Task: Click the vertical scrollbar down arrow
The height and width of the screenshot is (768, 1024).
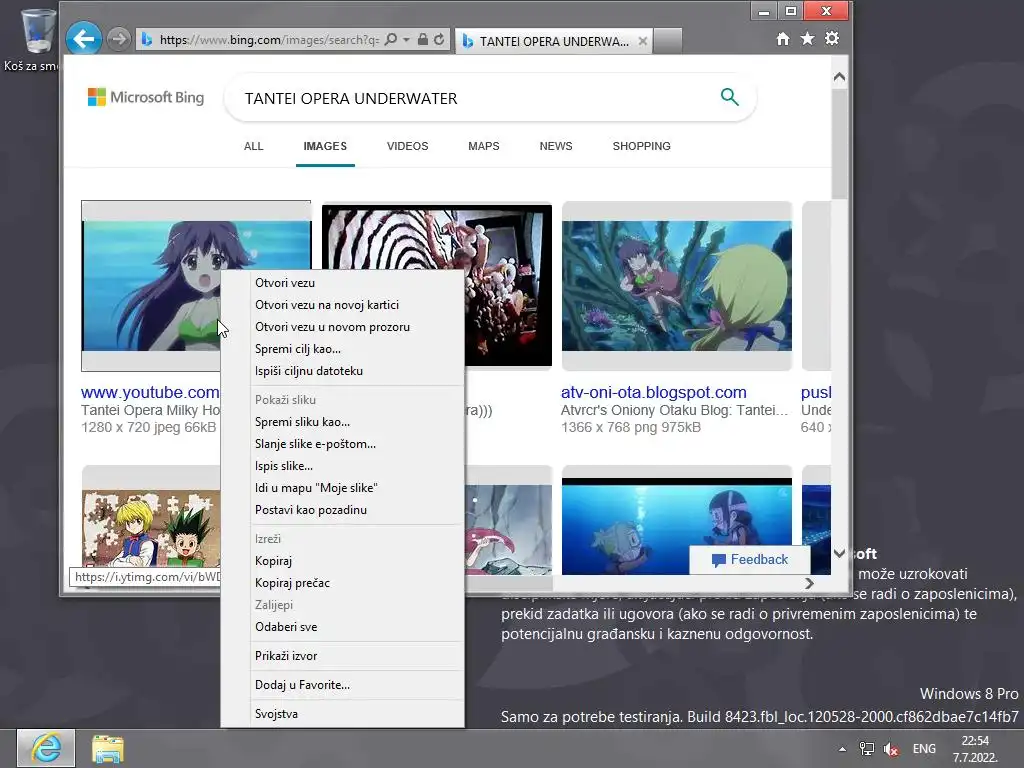Action: 840,553
